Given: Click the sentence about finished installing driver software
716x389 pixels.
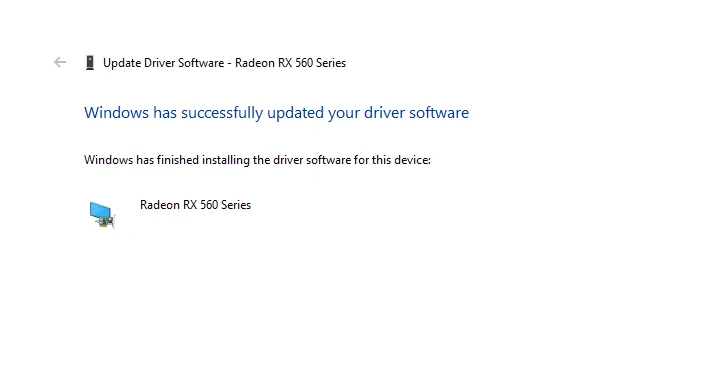Looking at the screenshot, I should (257, 160).
